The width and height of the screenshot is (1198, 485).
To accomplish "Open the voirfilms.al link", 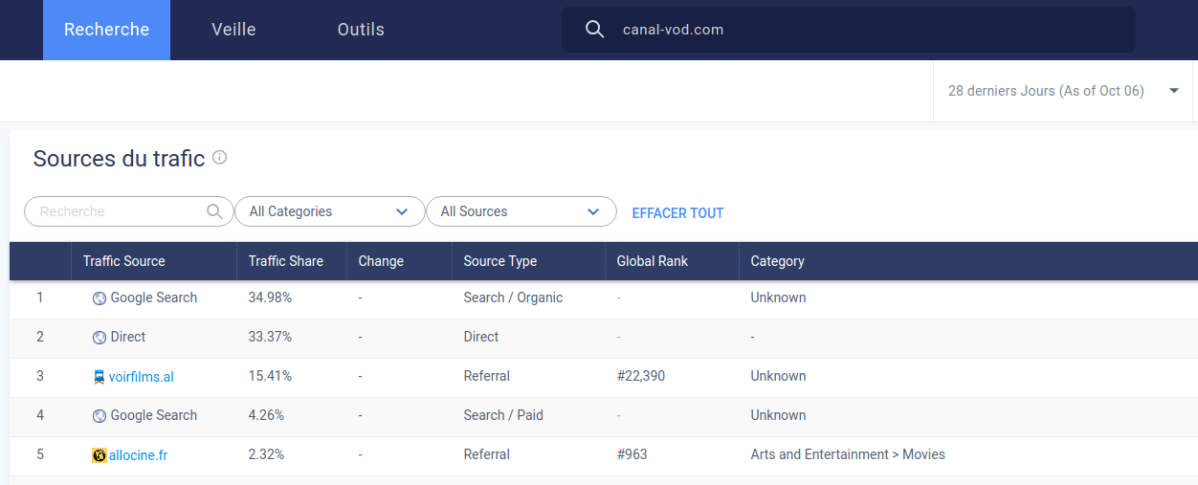I will click(x=141, y=377).
